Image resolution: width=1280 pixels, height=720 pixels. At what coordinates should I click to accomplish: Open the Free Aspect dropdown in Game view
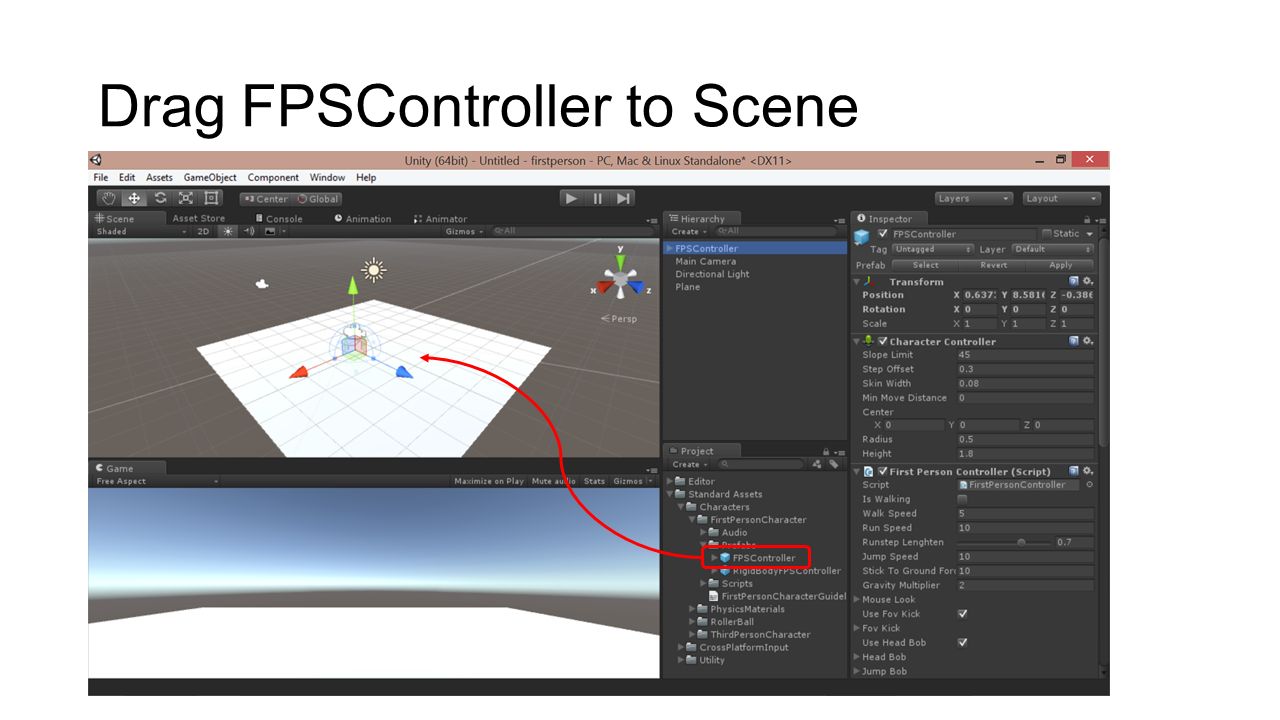pyautogui.click(x=157, y=481)
